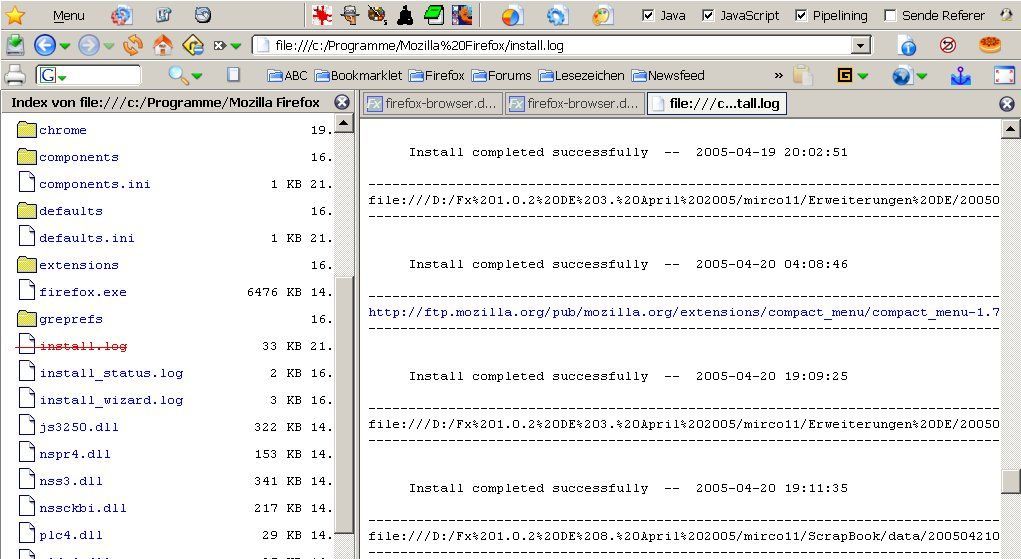Close current tab with X button

[1007, 104]
